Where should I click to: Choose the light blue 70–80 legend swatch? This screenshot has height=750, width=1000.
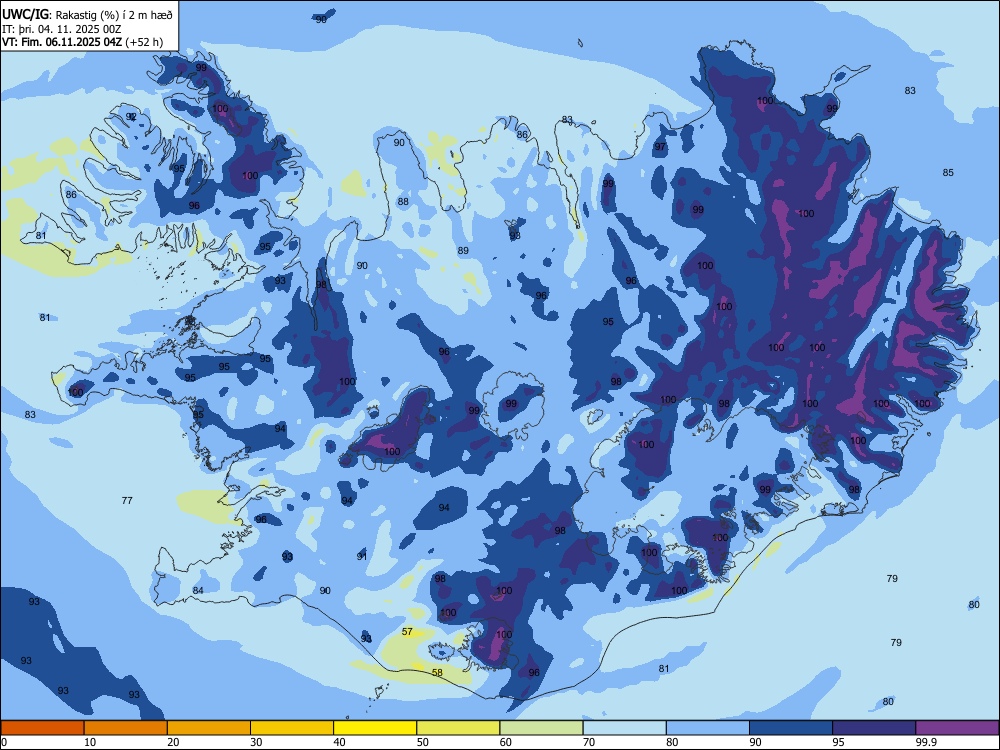pyautogui.click(x=624, y=728)
